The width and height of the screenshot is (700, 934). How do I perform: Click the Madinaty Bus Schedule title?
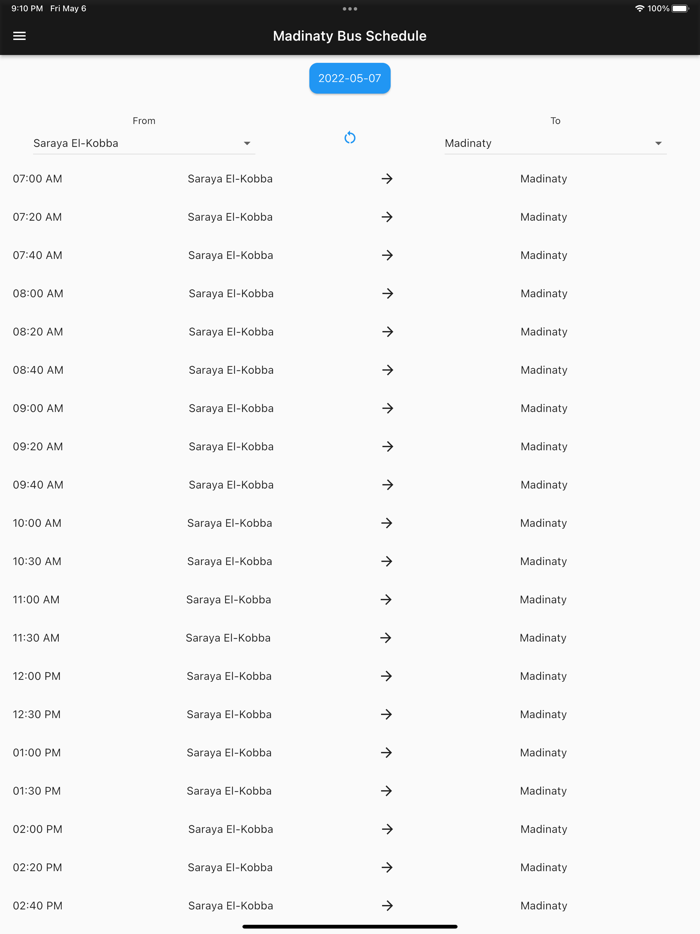(350, 35)
